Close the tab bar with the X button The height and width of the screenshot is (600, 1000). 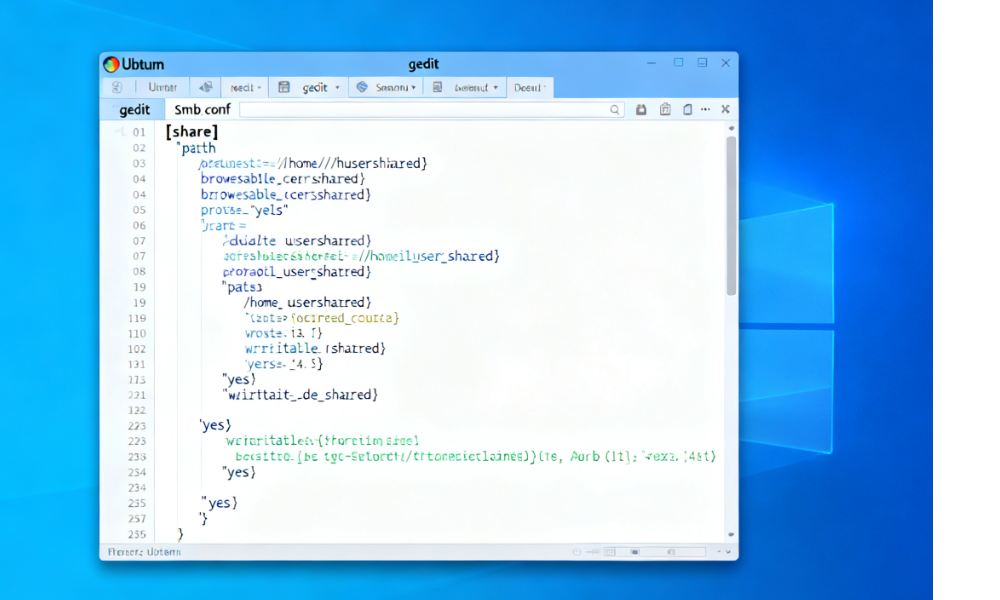725,110
